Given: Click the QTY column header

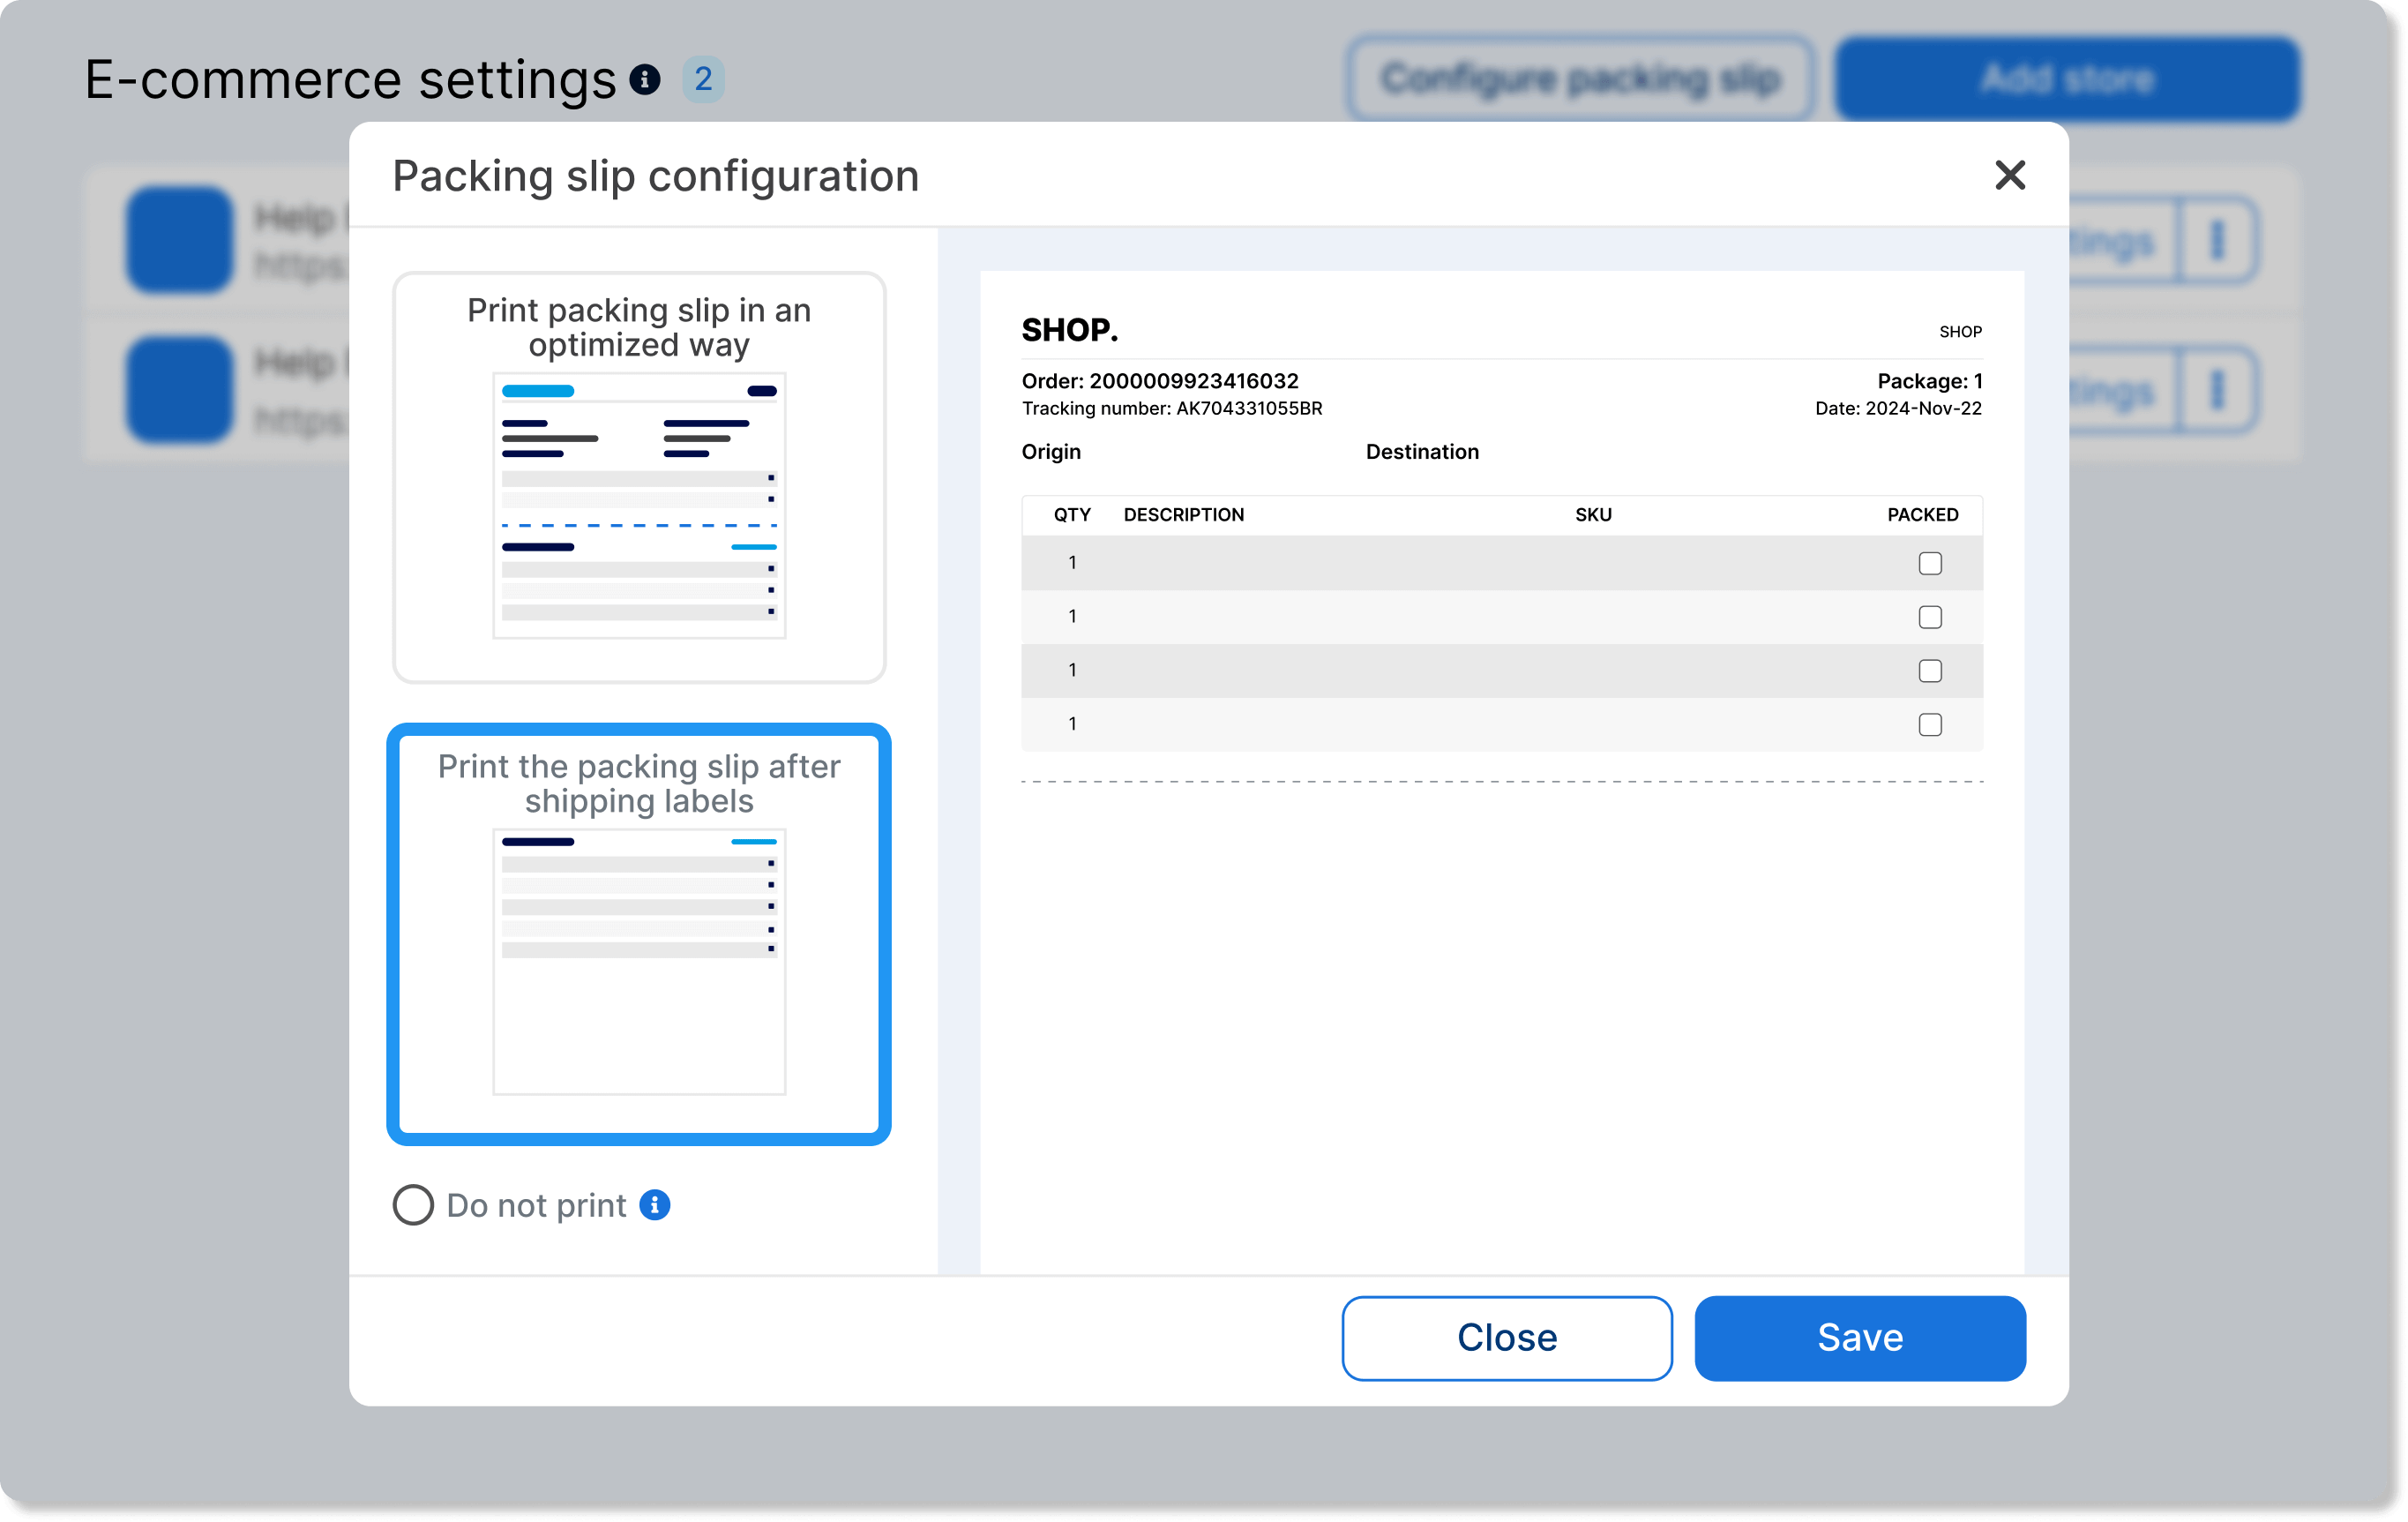Looking at the screenshot, I should (1072, 515).
